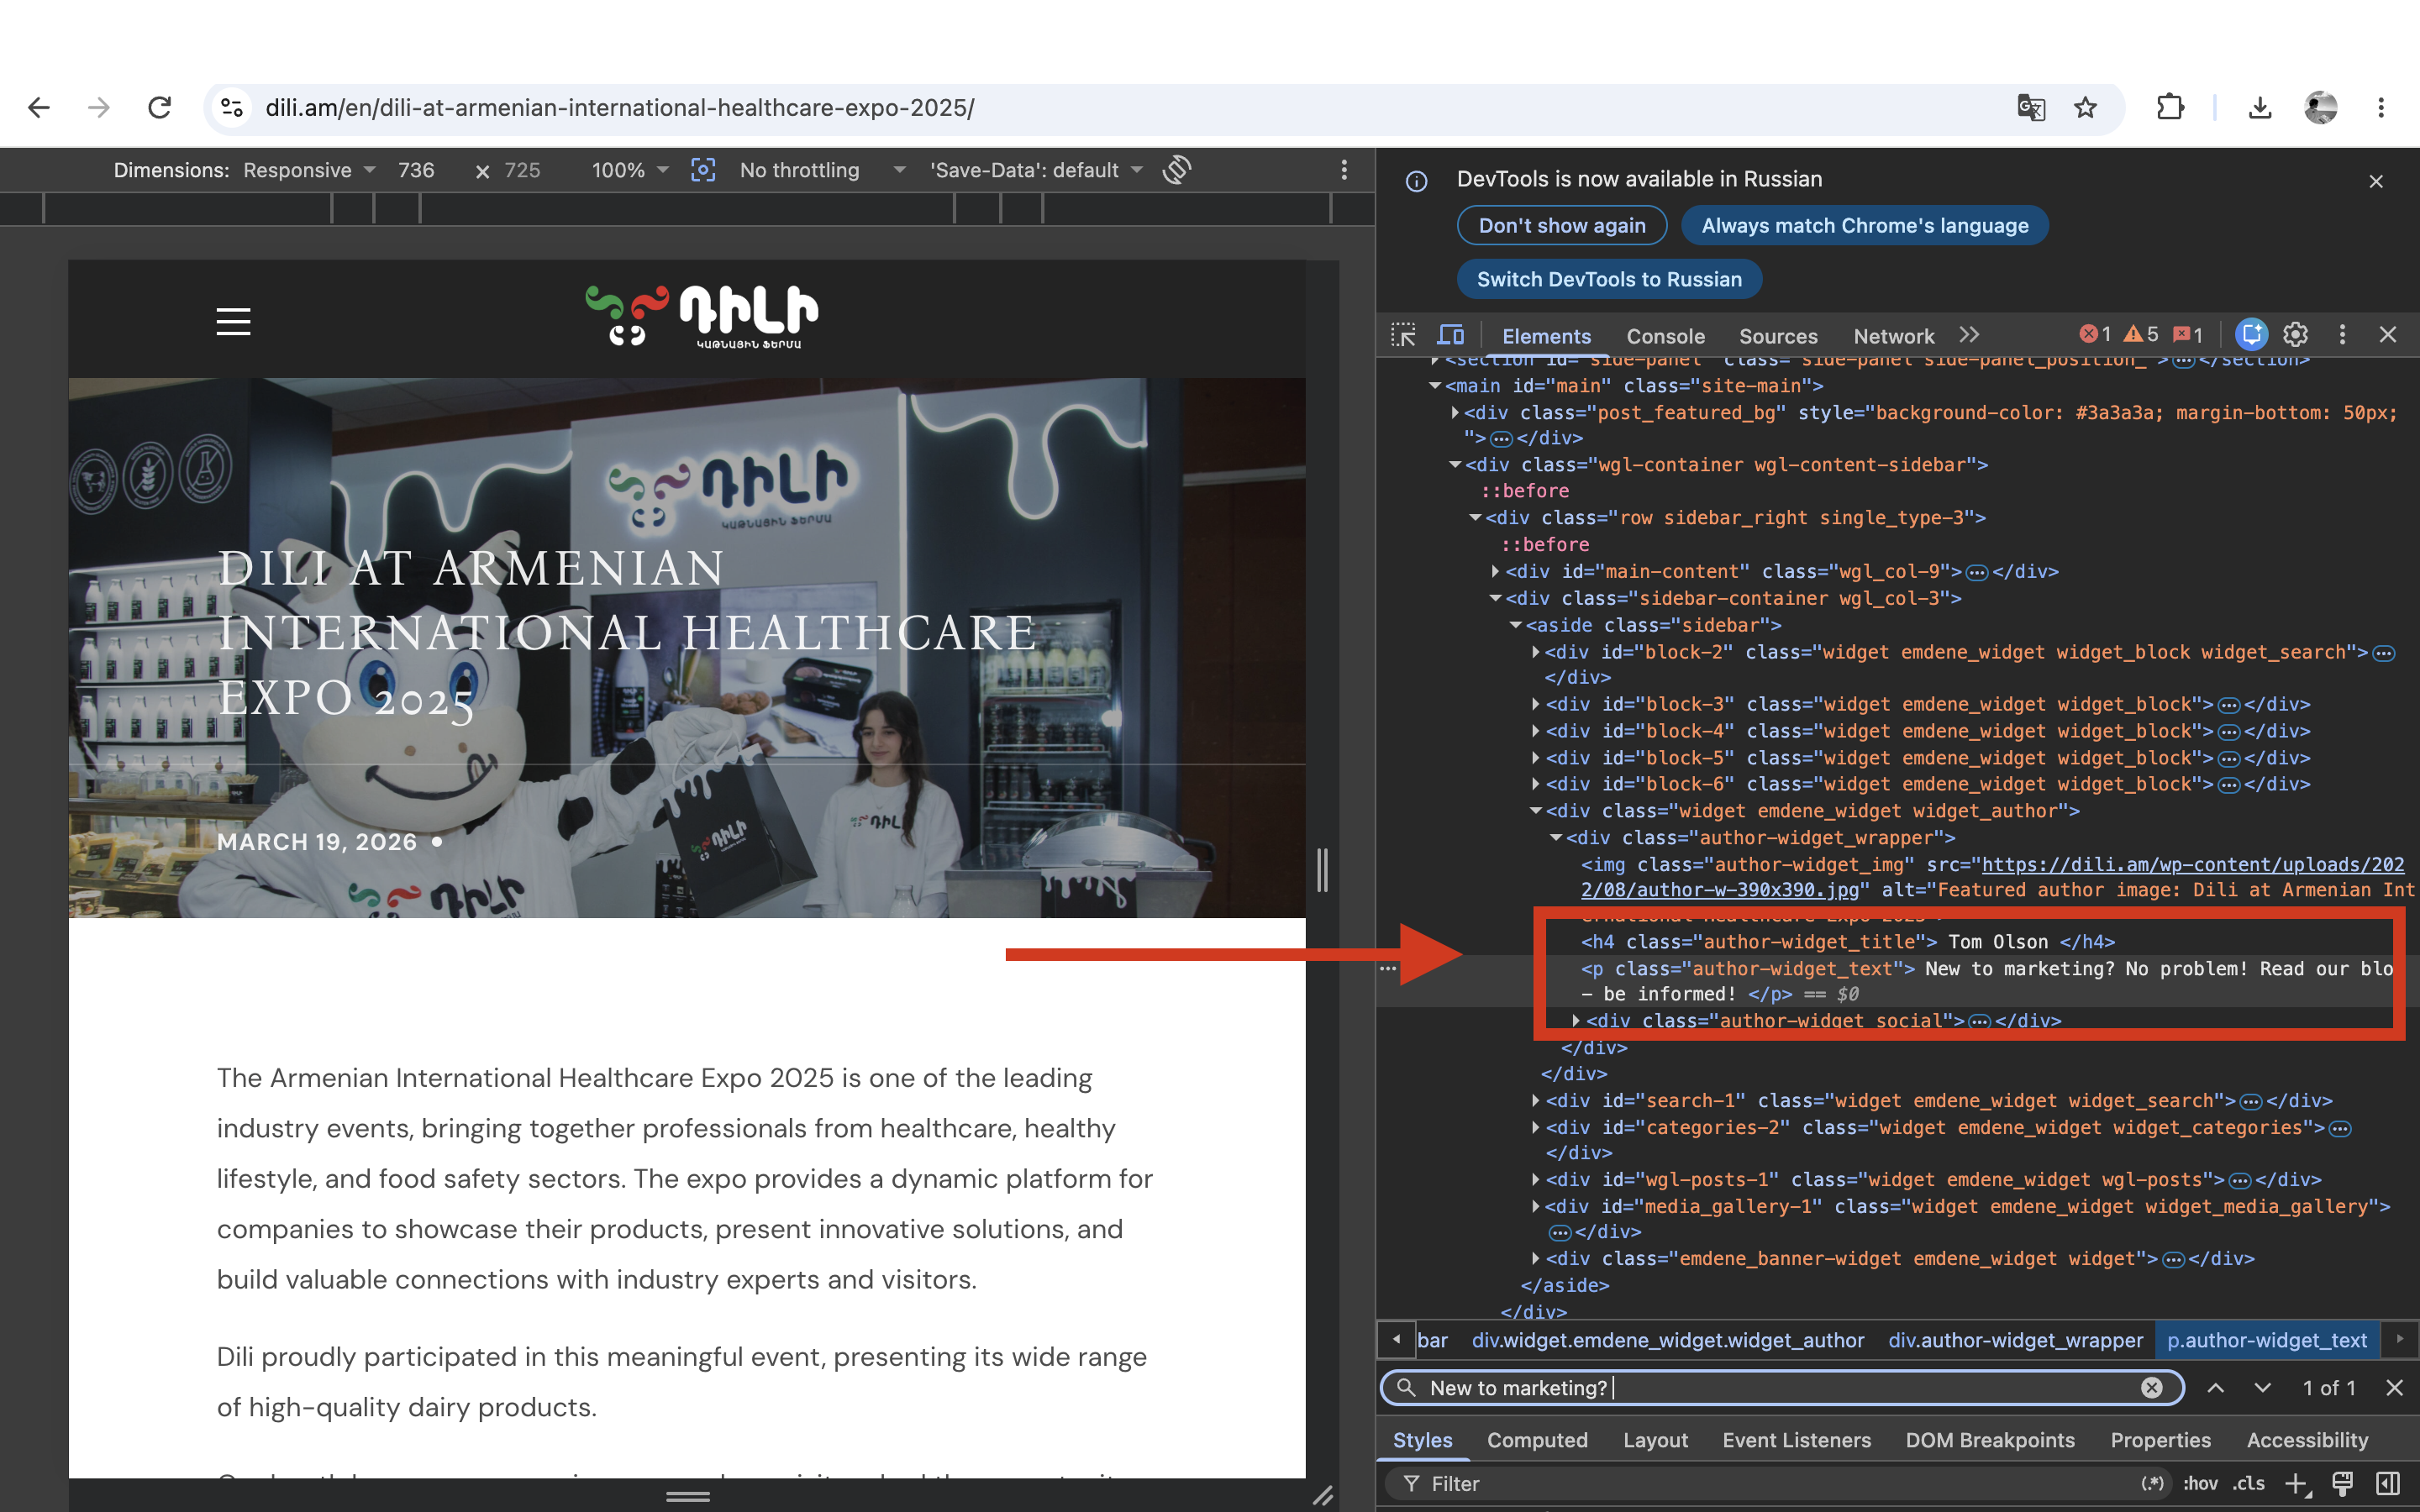Open the DOM Breakpoints tab
Viewport: 2420px width, 1512px height.
coord(1990,1440)
